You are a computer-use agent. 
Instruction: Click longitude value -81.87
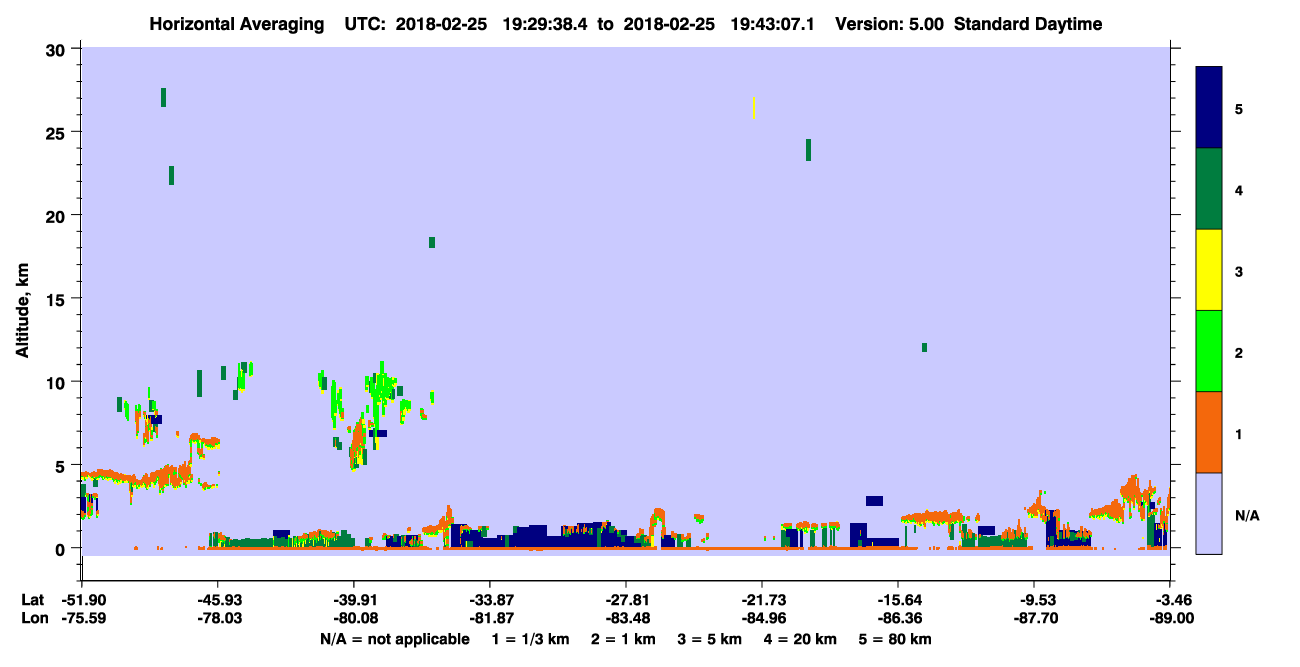click(490, 618)
